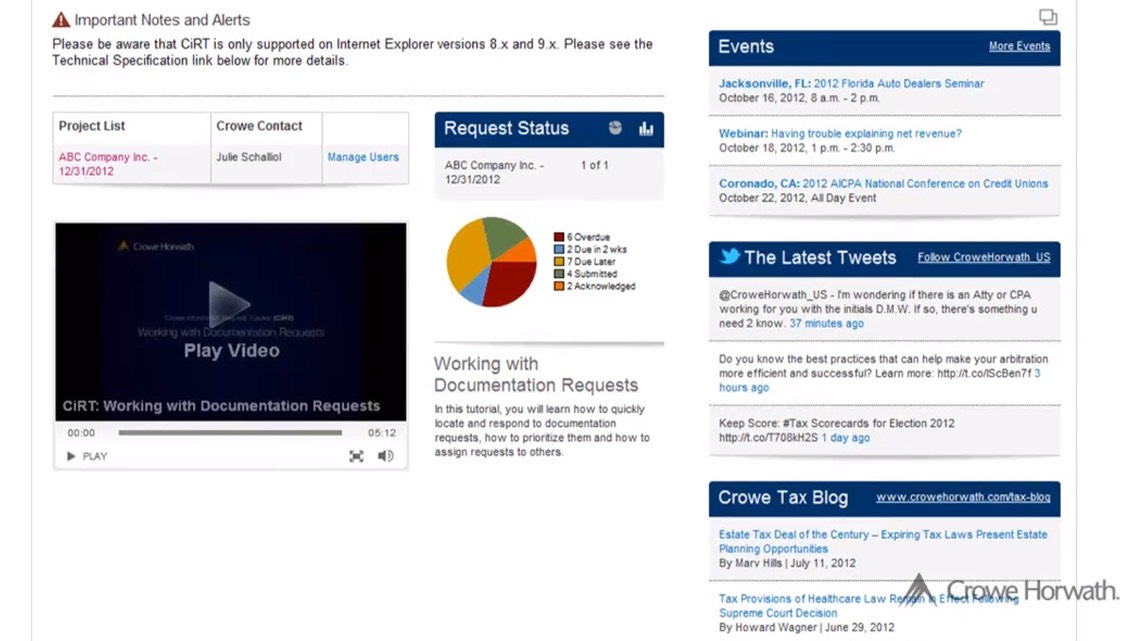This screenshot has height=641, width=1140.
Task: Mute the video player speaker icon
Action: pos(386,455)
